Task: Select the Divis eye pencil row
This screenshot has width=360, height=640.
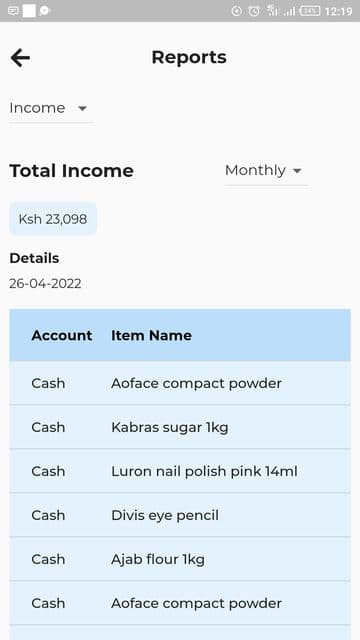Action: pyautogui.click(x=180, y=515)
